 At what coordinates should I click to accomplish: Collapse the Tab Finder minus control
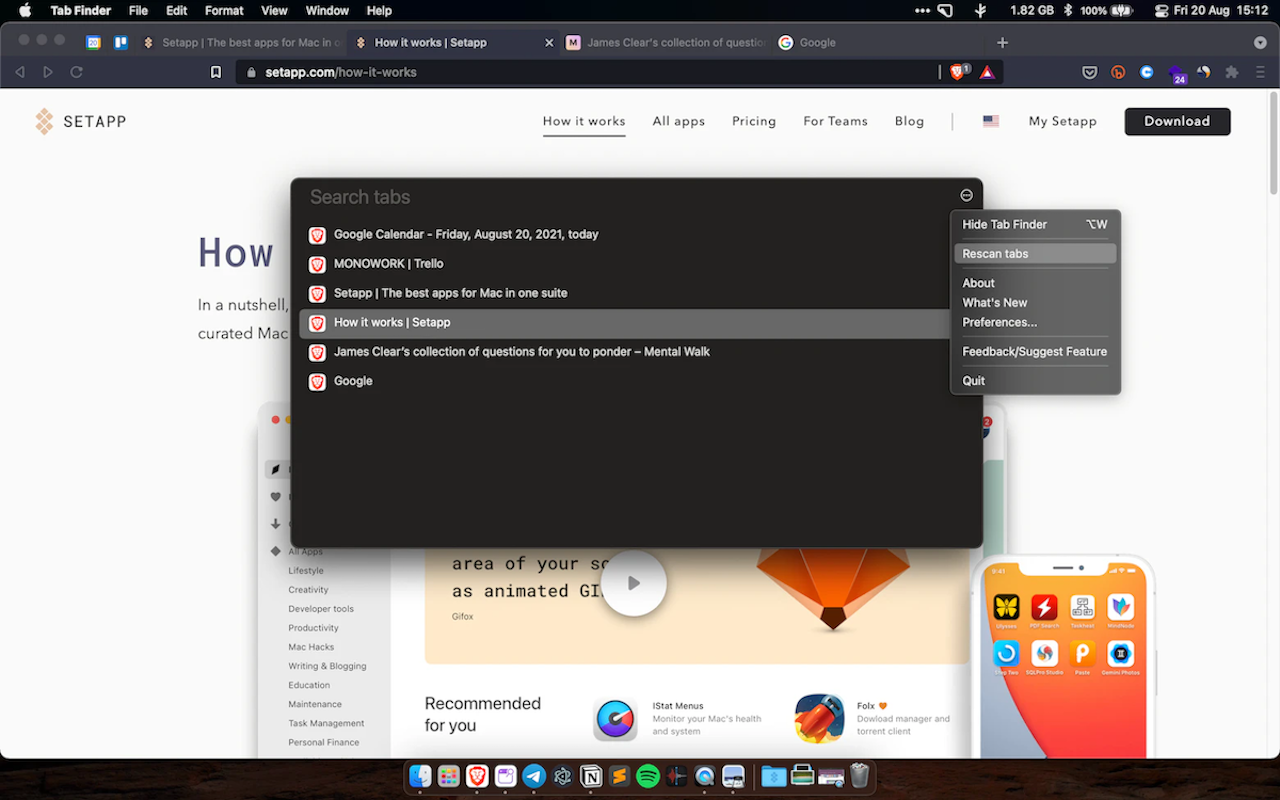tap(966, 194)
